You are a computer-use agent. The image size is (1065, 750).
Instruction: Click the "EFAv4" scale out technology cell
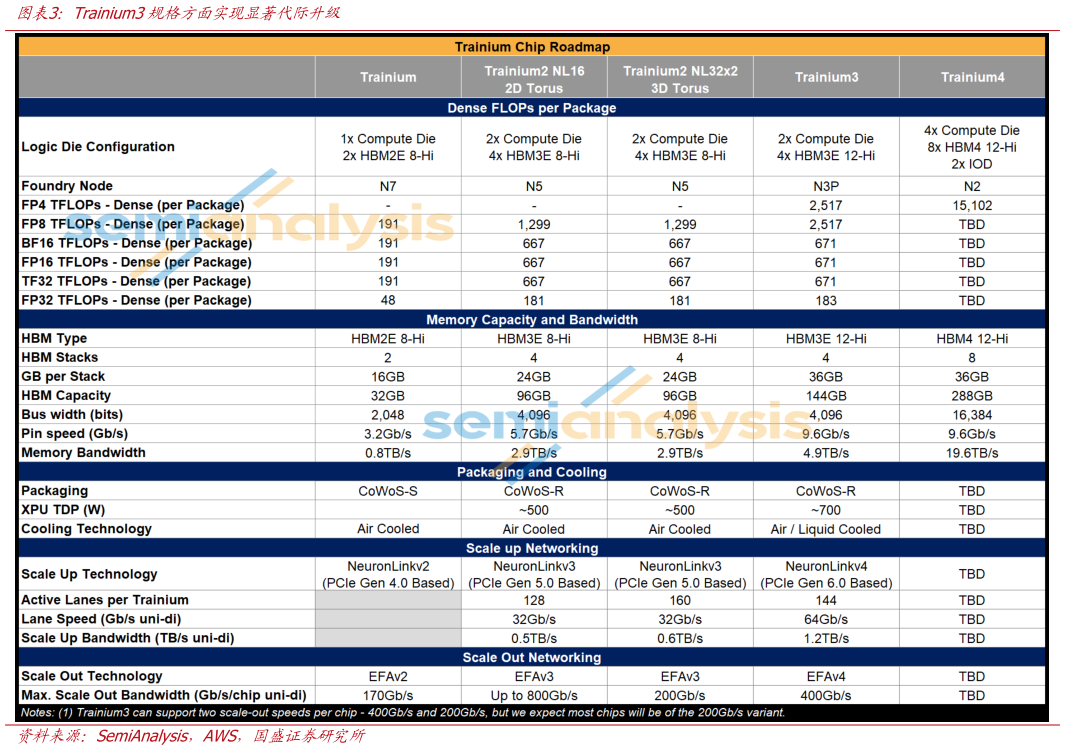pyautogui.click(x=826, y=676)
